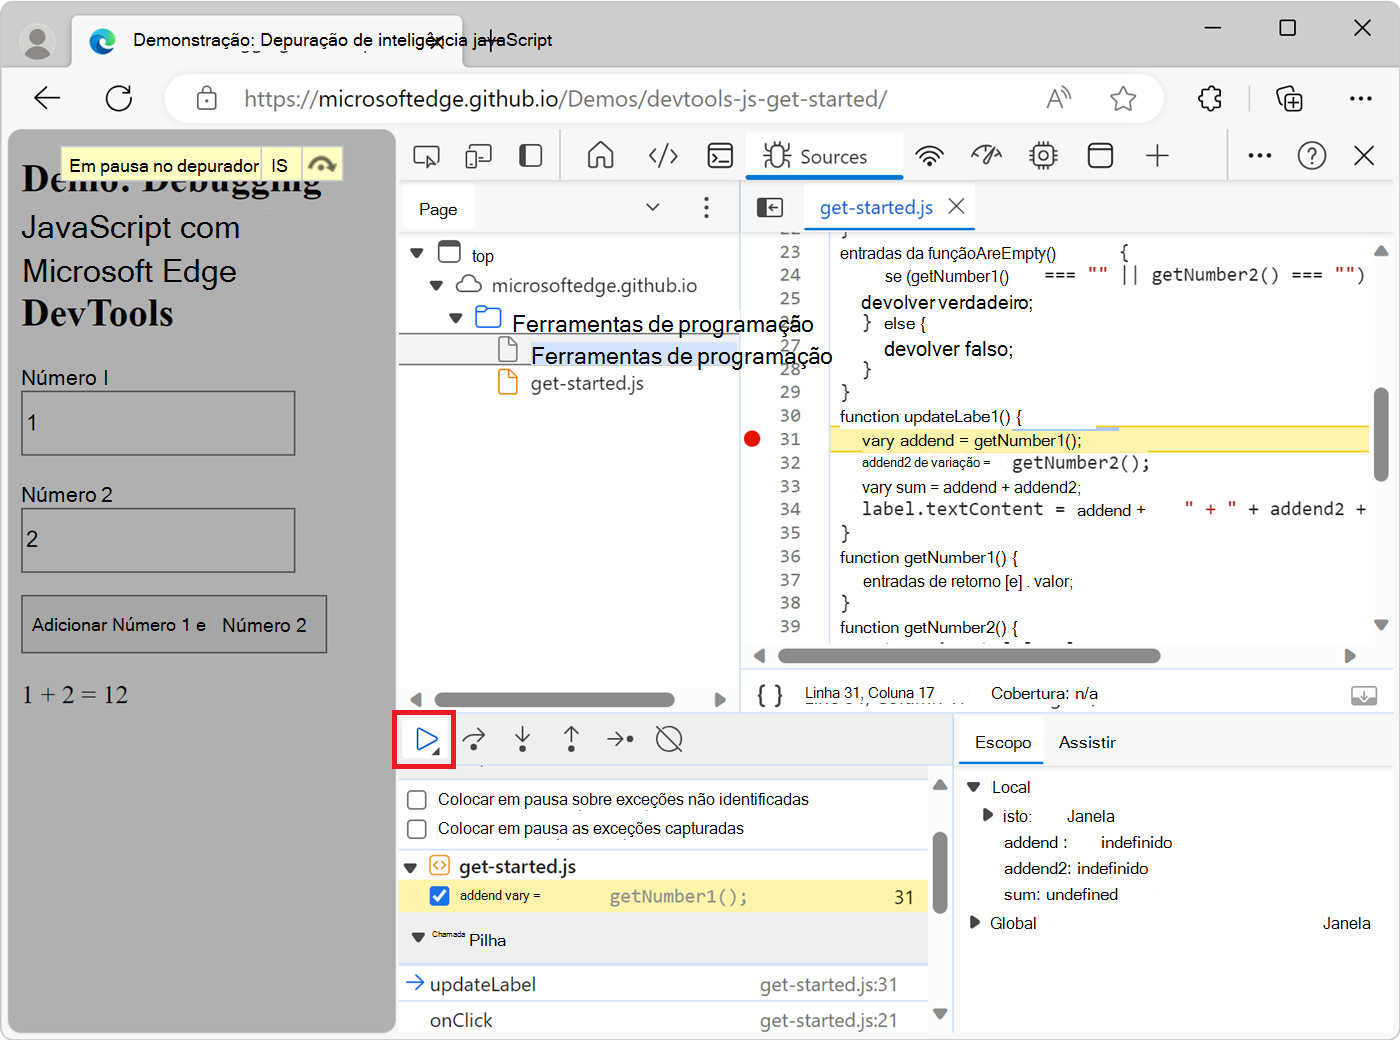The height and width of the screenshot is (1040, 1400).
Task: Uncheck the line 31 breakpoint checkbox
Action: click(x=439, y=896)
